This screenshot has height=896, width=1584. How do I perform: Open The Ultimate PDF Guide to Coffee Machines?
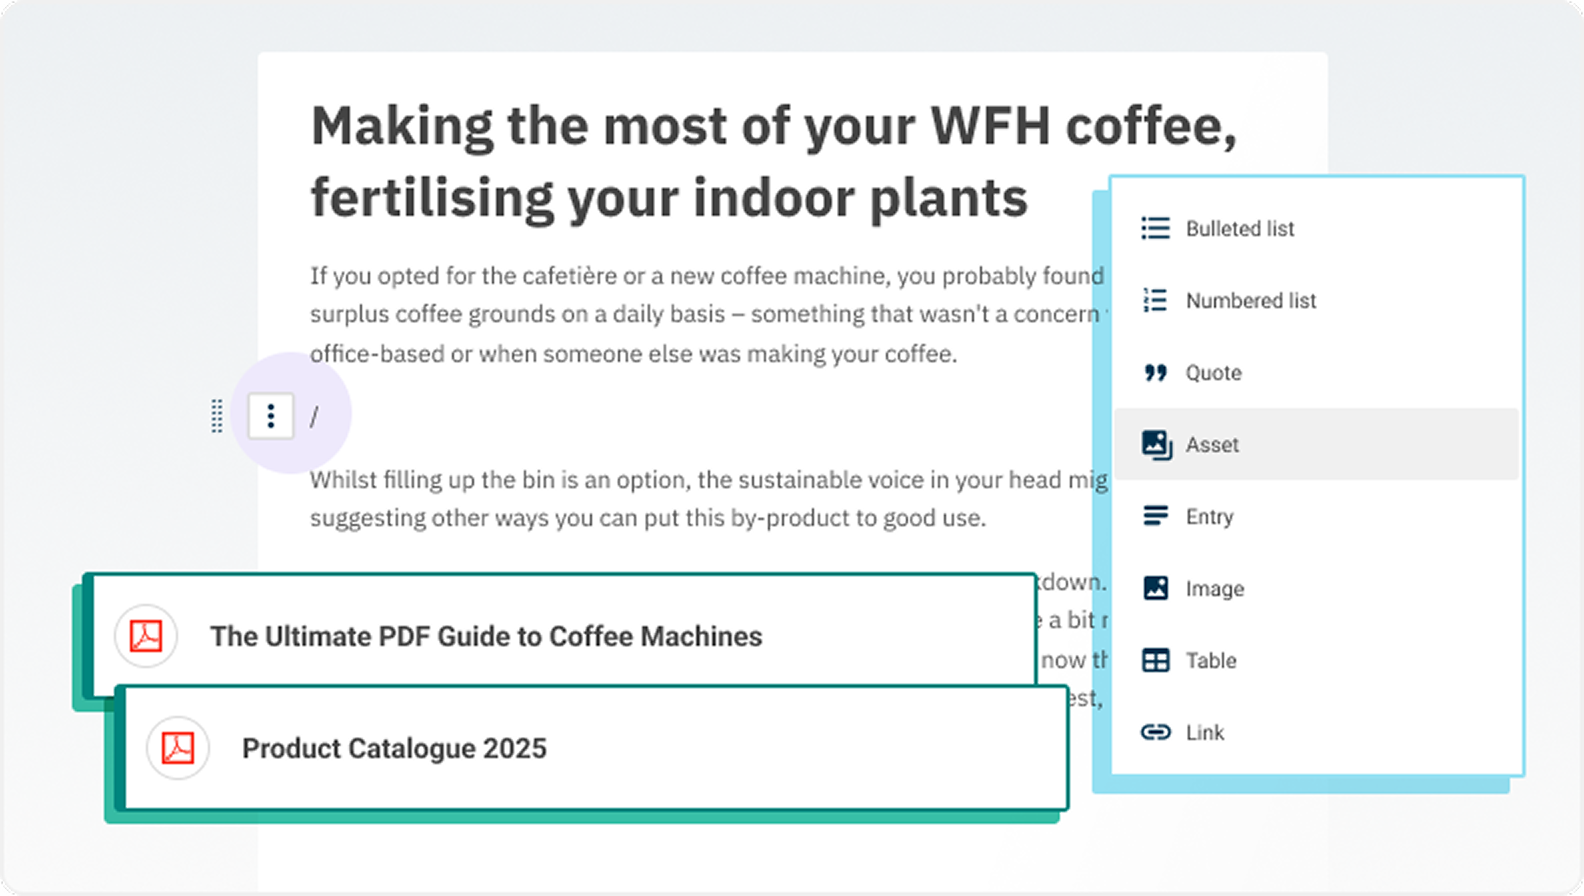tap(486, 637)
